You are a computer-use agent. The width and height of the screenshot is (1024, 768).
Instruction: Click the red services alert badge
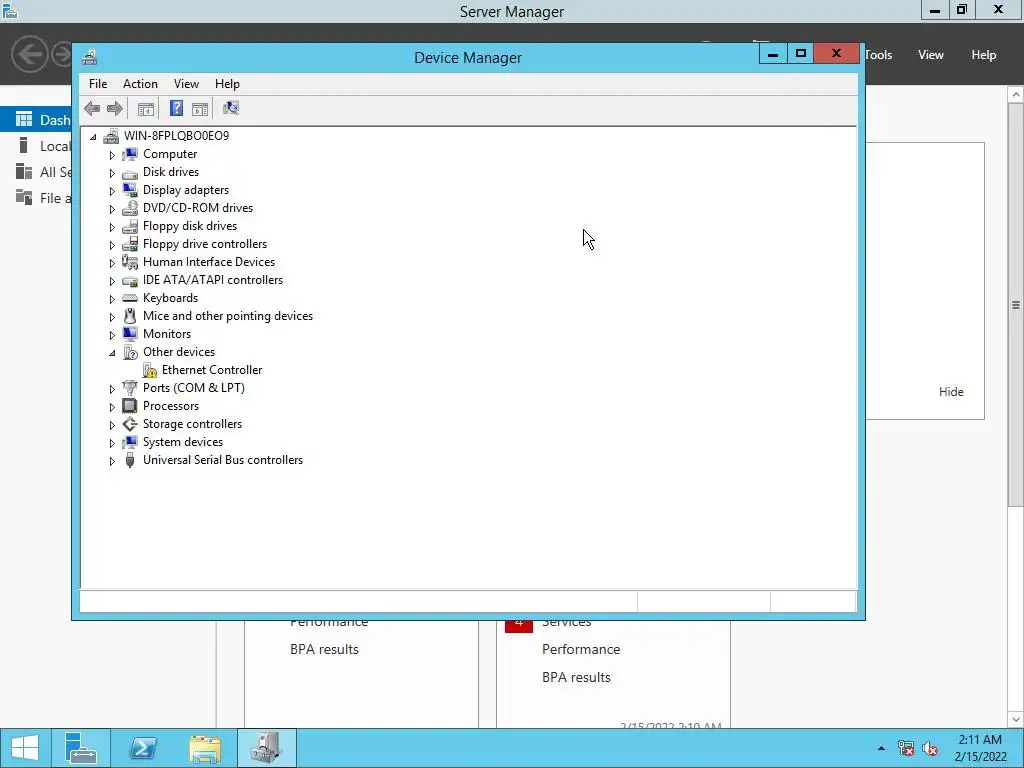coord(519,624)
